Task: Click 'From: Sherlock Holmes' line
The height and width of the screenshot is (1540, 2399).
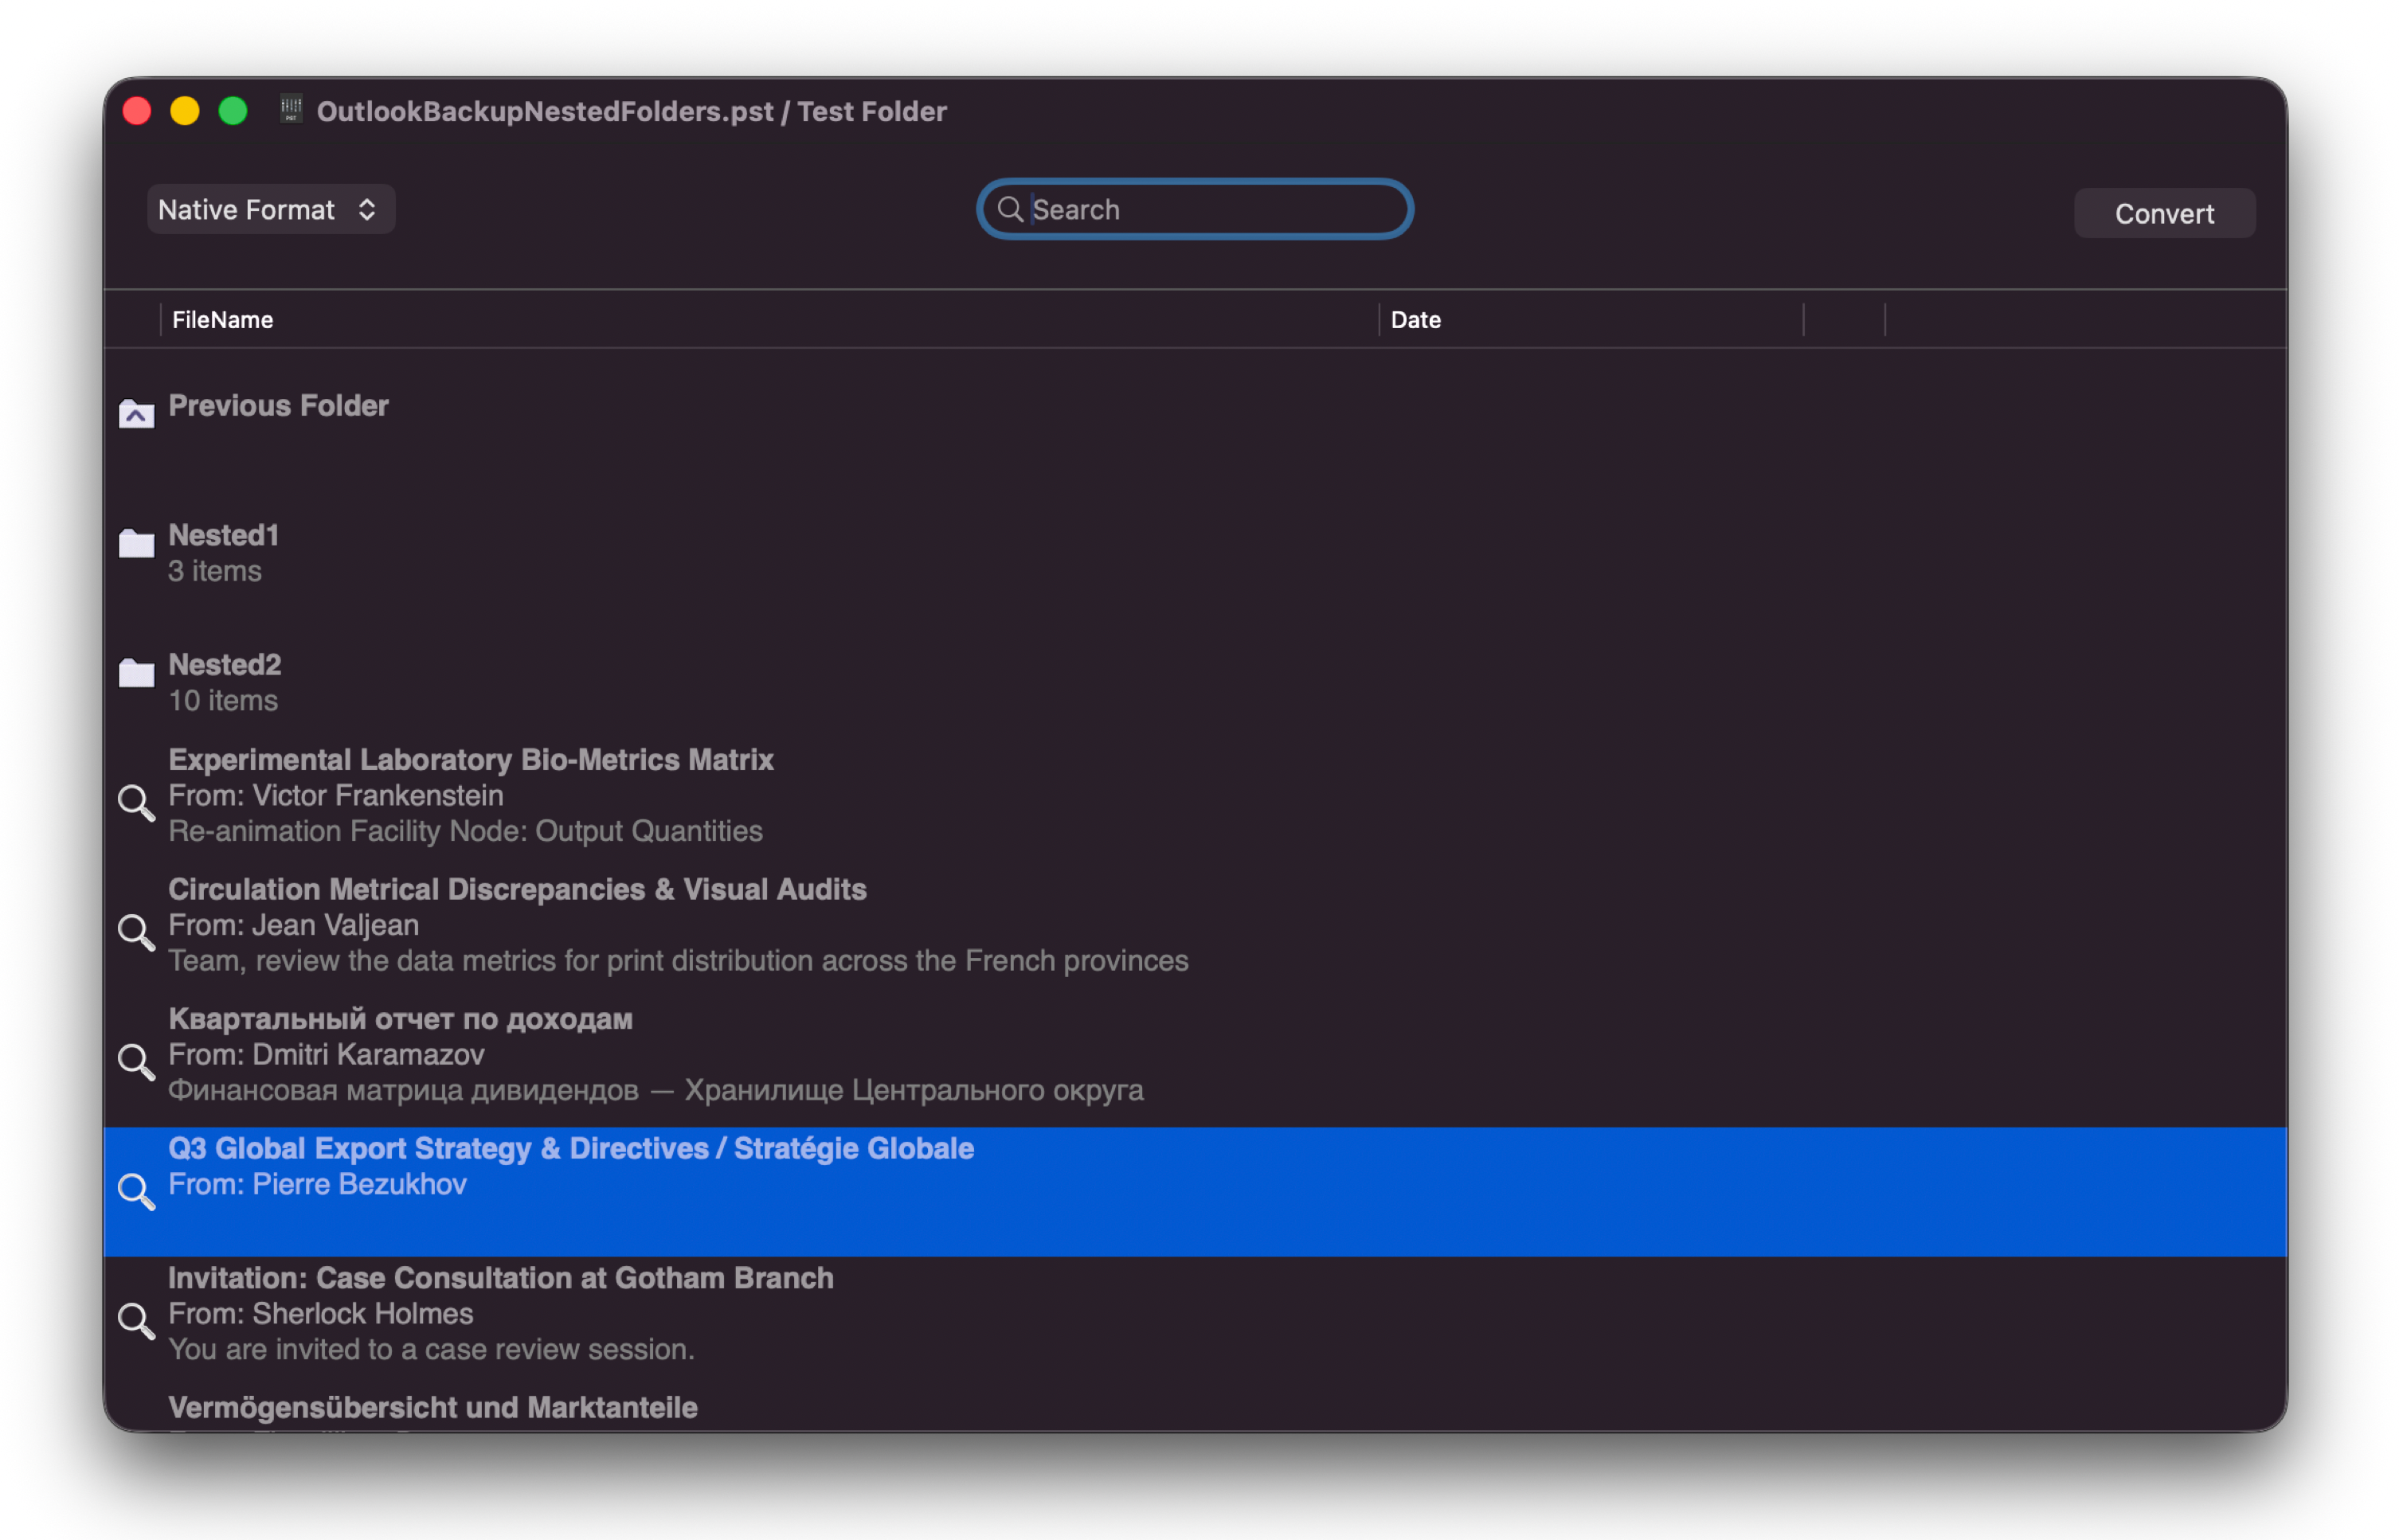Action: pos(321,1315)
